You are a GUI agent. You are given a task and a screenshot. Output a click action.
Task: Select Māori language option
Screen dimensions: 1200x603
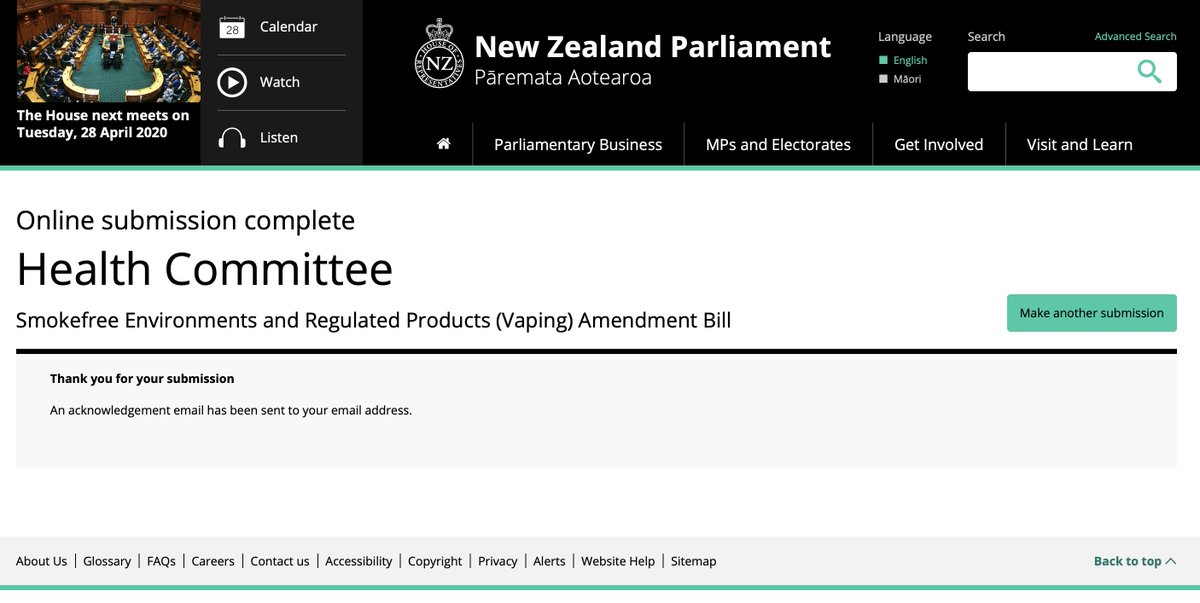pos(900,78)
